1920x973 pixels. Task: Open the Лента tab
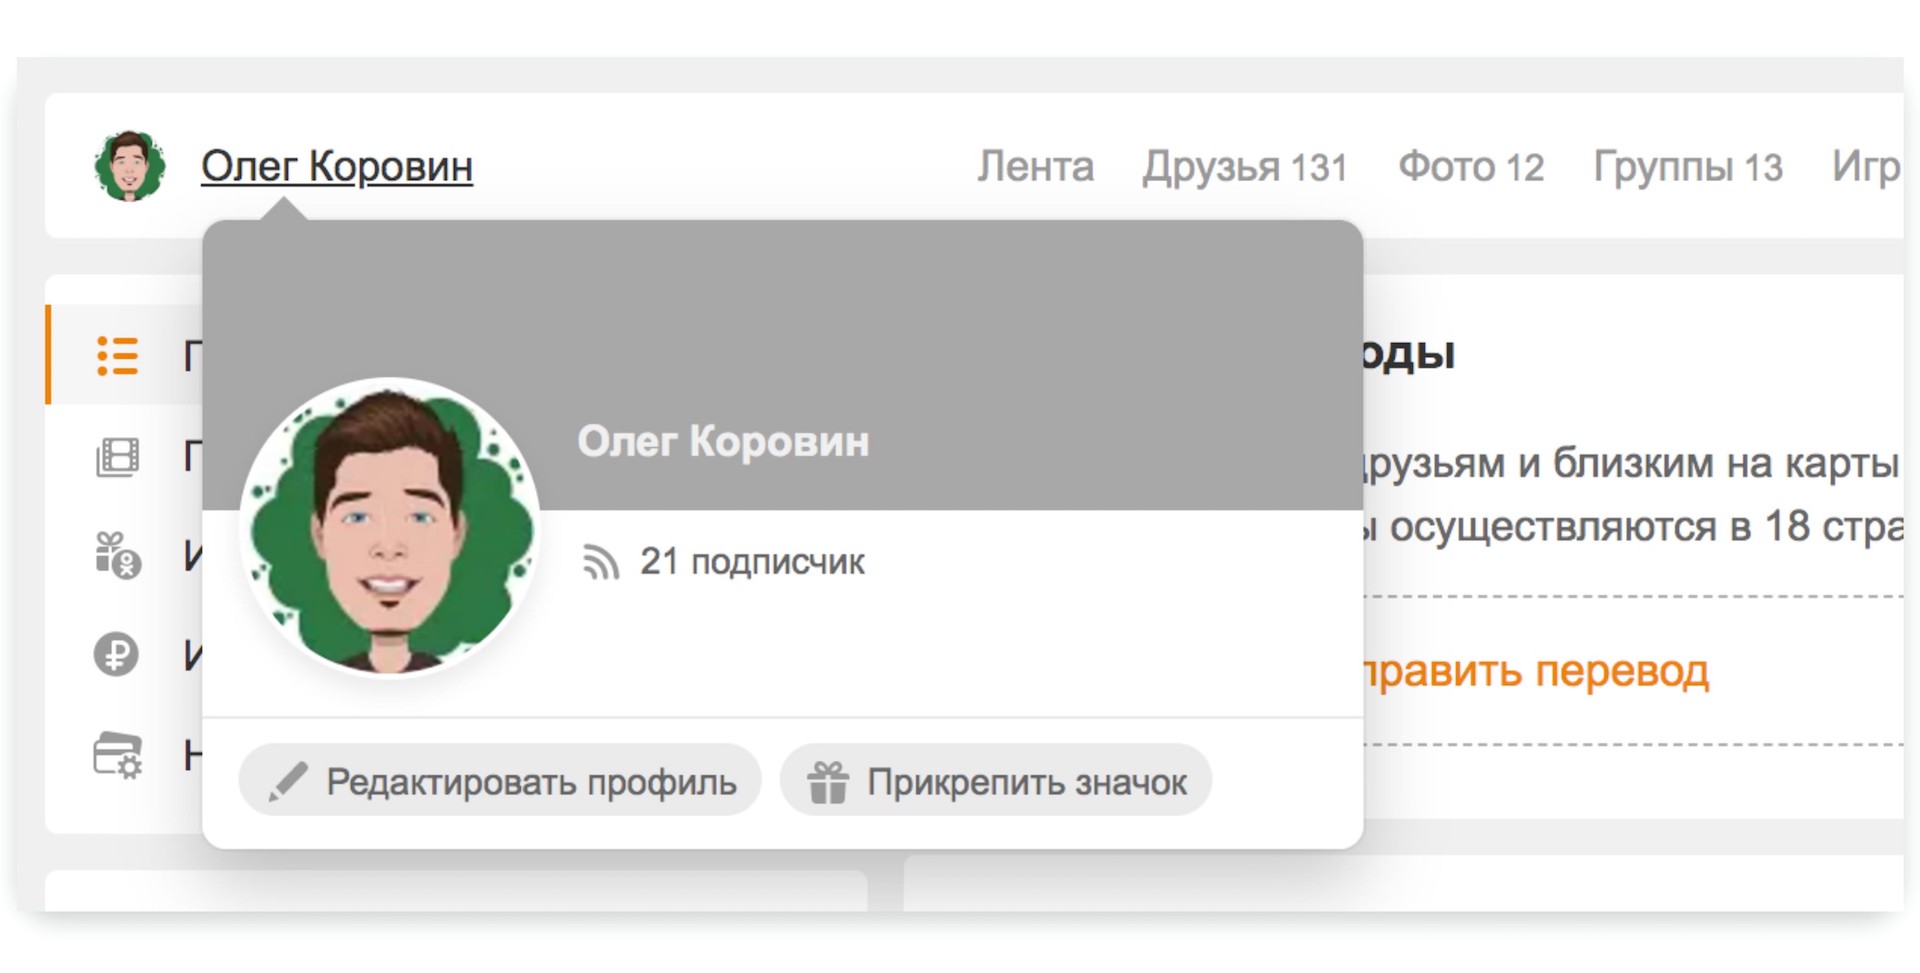point(1035,166)
